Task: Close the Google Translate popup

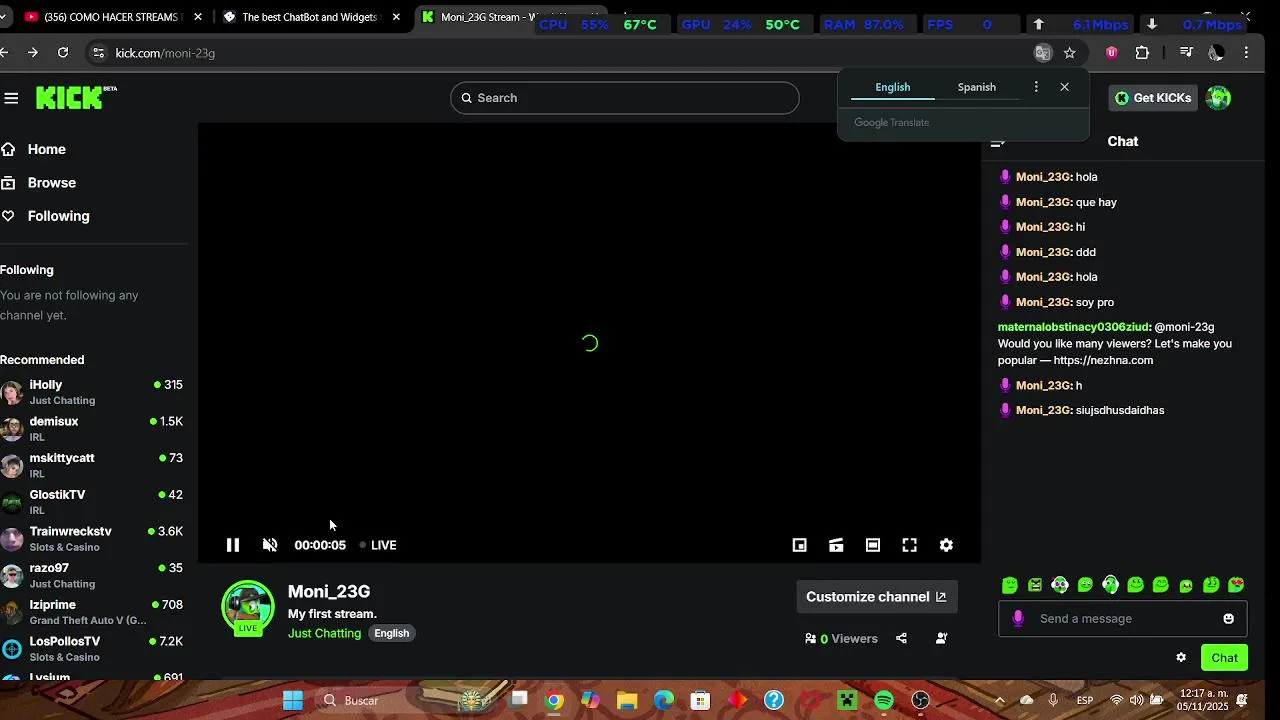Action: point(1065,87)
